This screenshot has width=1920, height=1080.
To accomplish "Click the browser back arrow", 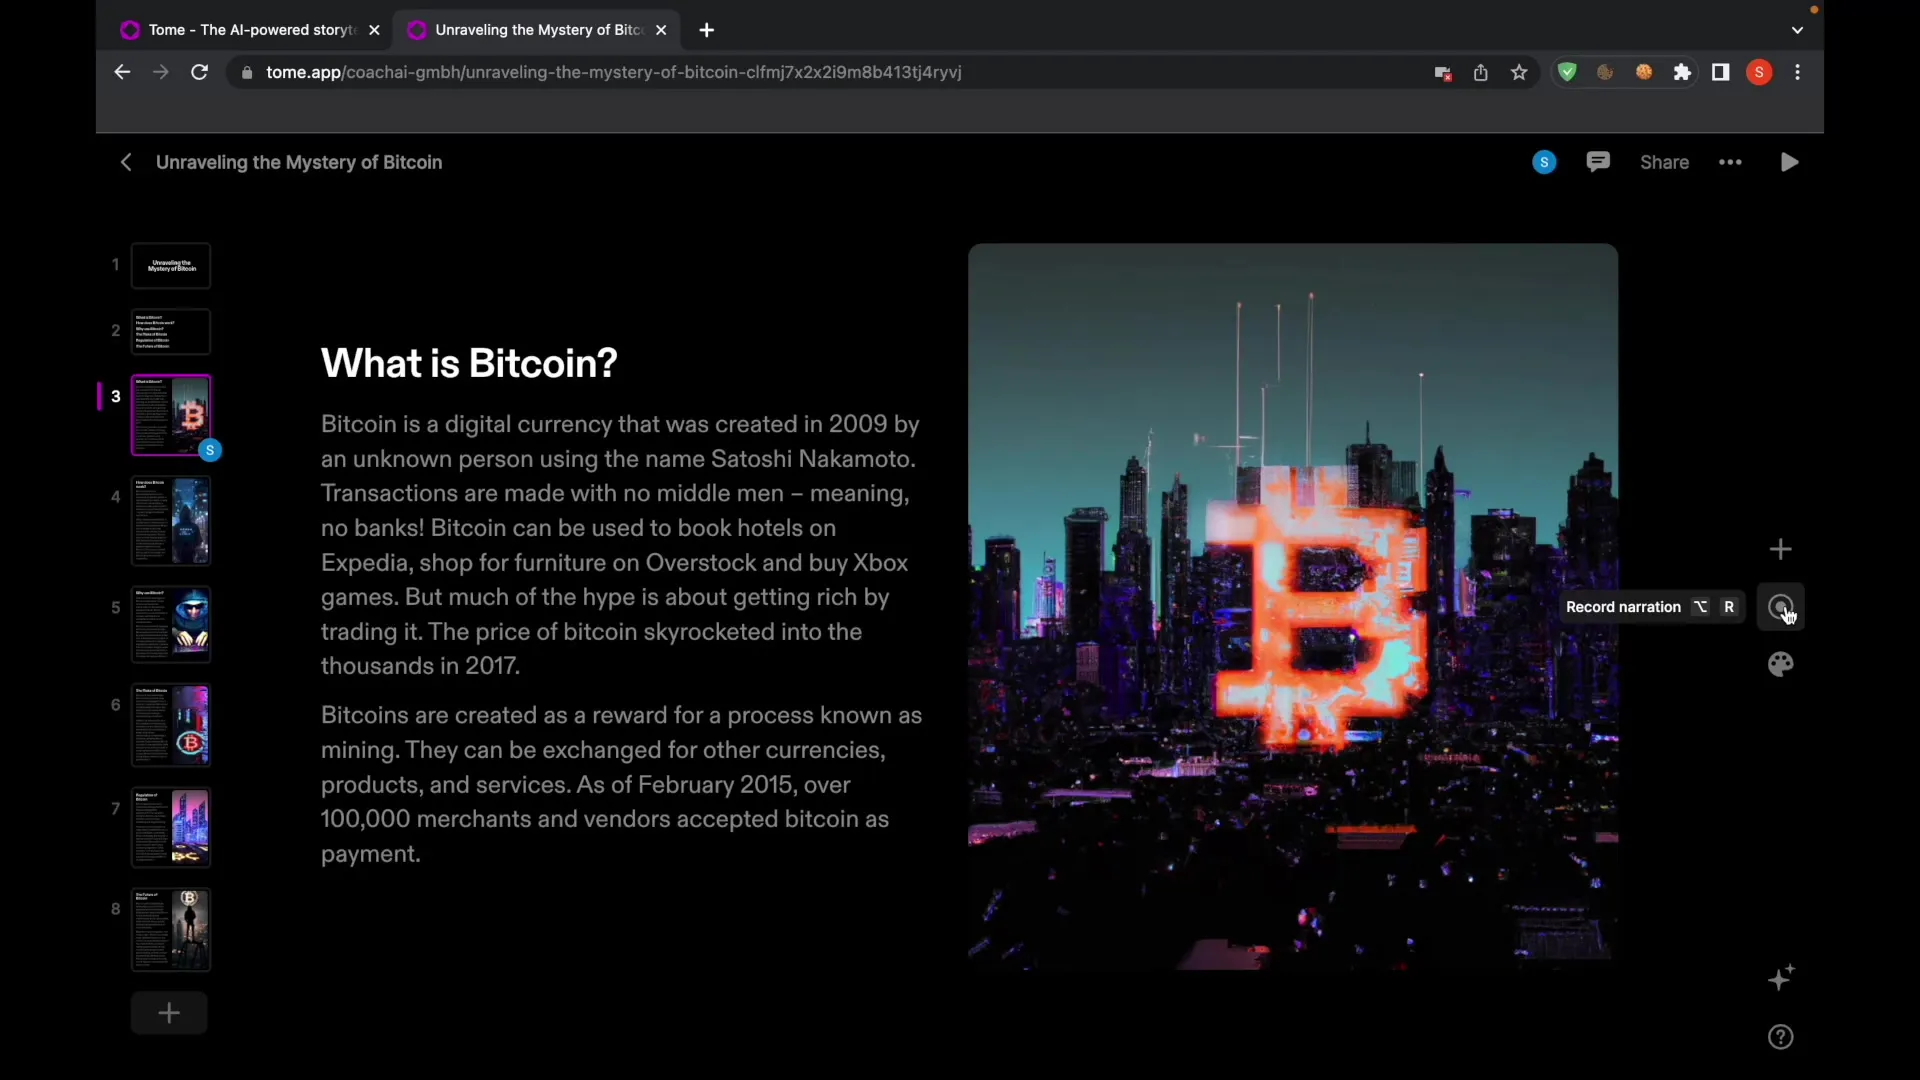I will [x=122, y=72].
